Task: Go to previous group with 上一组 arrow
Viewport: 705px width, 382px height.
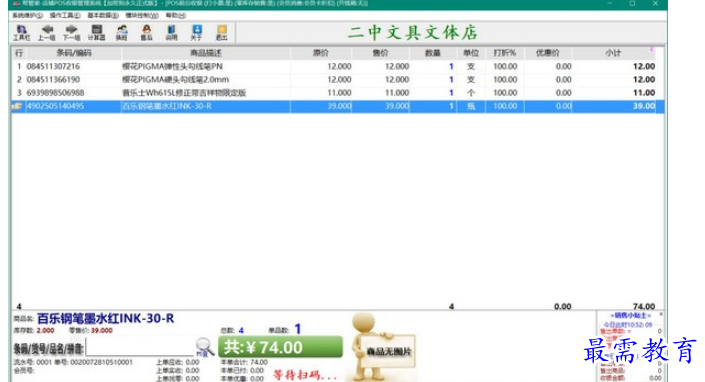Action: click(46, 32)
